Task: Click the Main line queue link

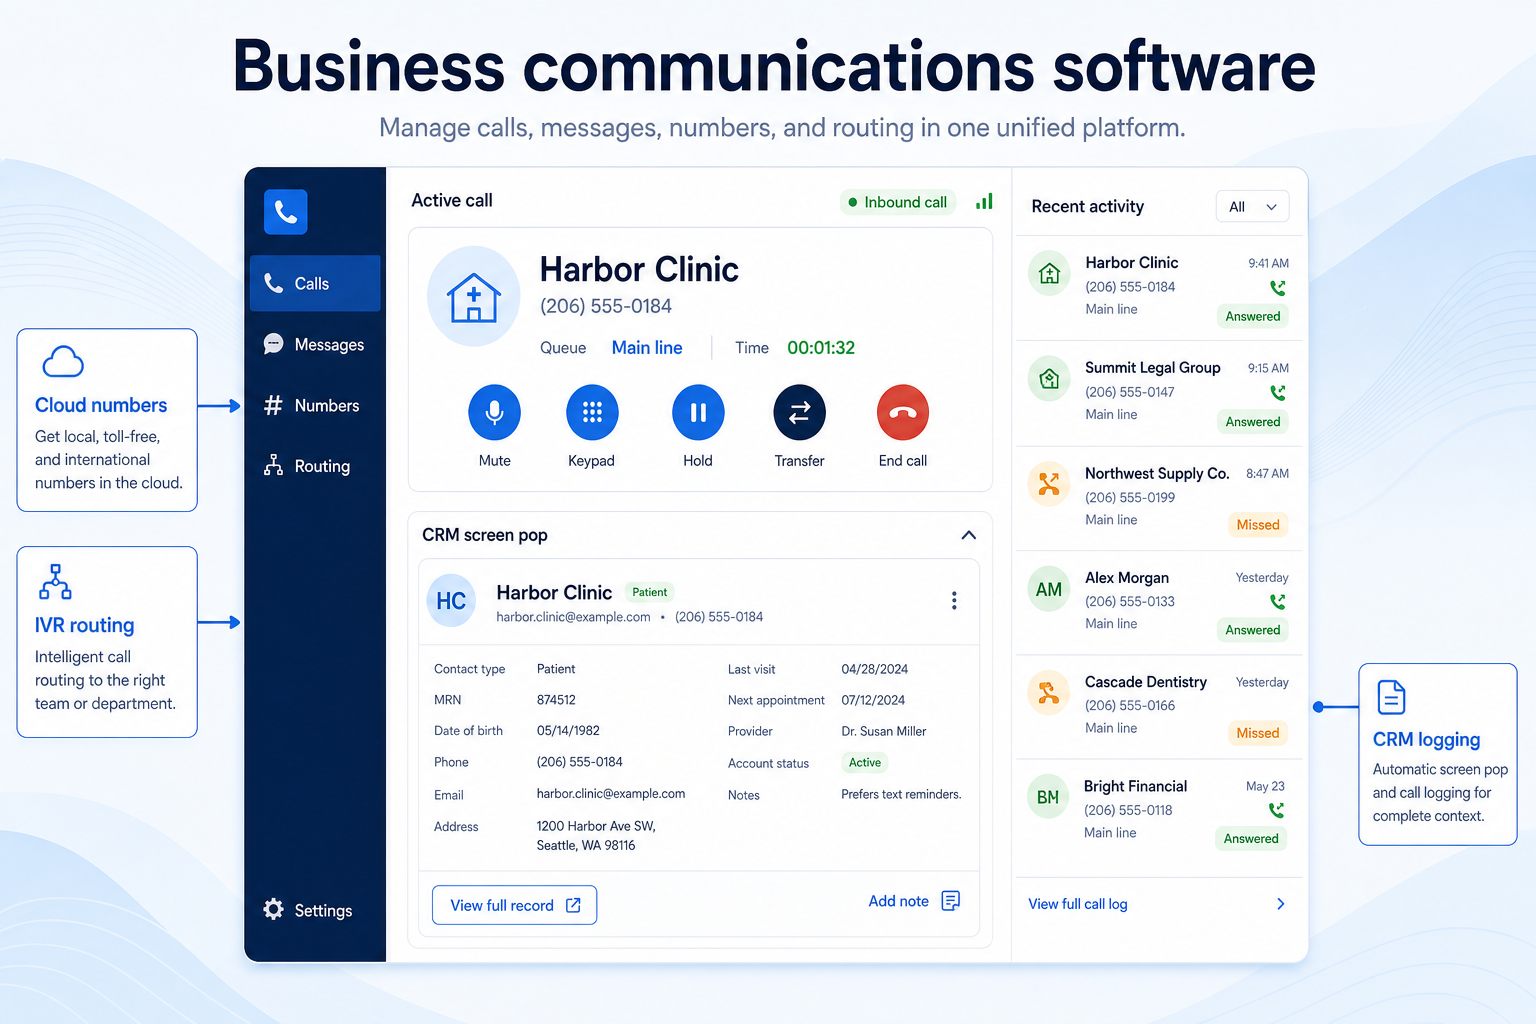Action: coord(647,348)
